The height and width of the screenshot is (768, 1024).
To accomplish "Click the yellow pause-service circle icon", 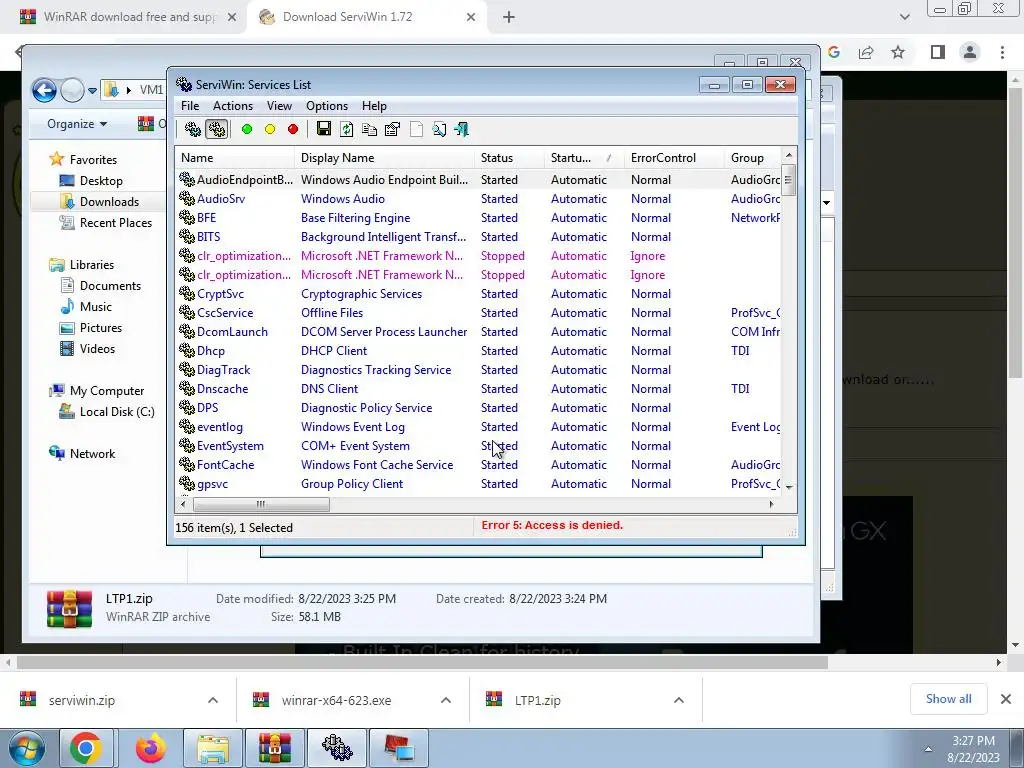I will point(270,129).
